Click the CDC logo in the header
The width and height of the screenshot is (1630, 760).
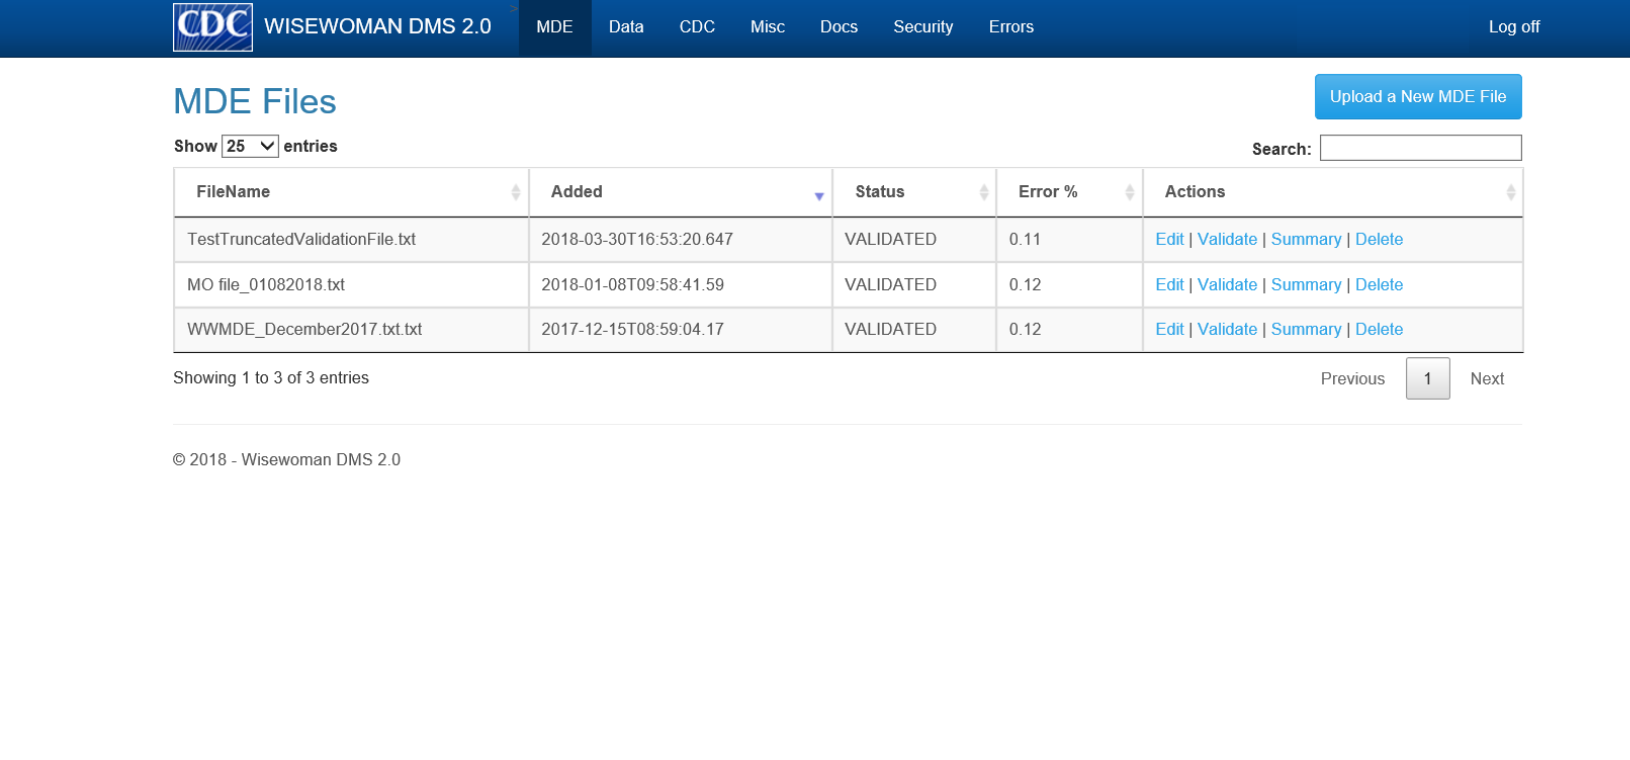pyautogui.click(x=212, y=27)
